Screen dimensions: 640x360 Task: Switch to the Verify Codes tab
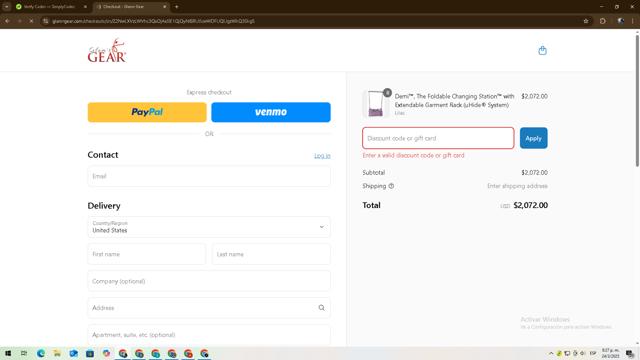coord(50,7)
